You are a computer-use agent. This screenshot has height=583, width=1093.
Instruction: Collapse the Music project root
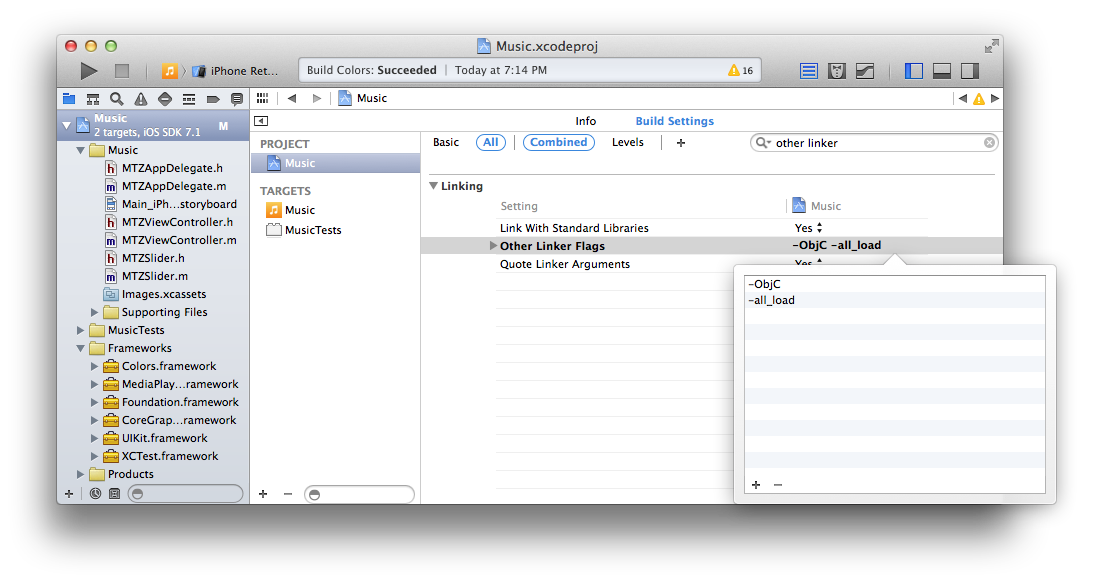coord(66,126)
